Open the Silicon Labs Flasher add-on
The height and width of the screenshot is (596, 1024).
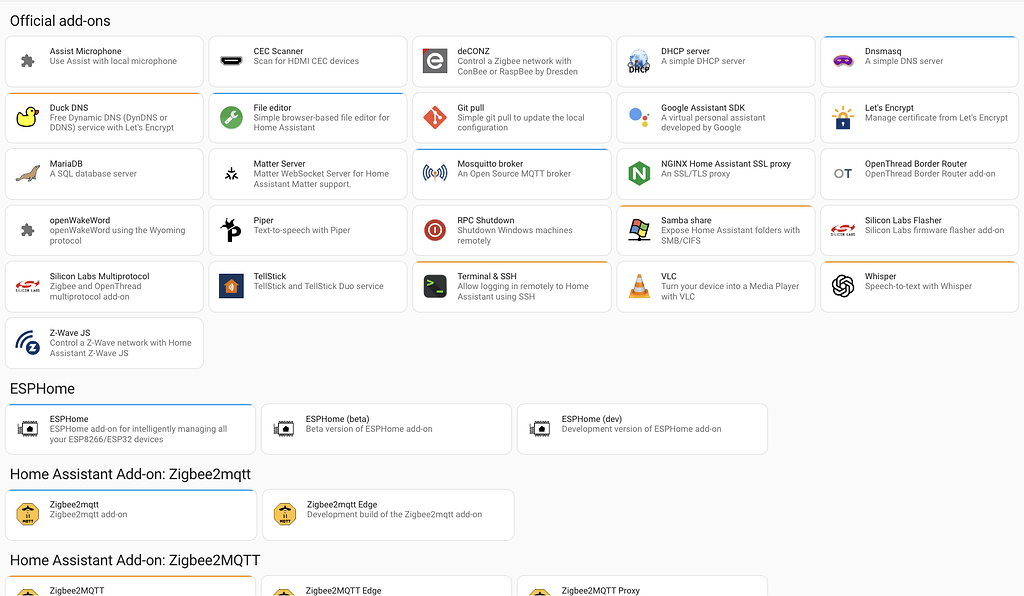coord(918,230)
